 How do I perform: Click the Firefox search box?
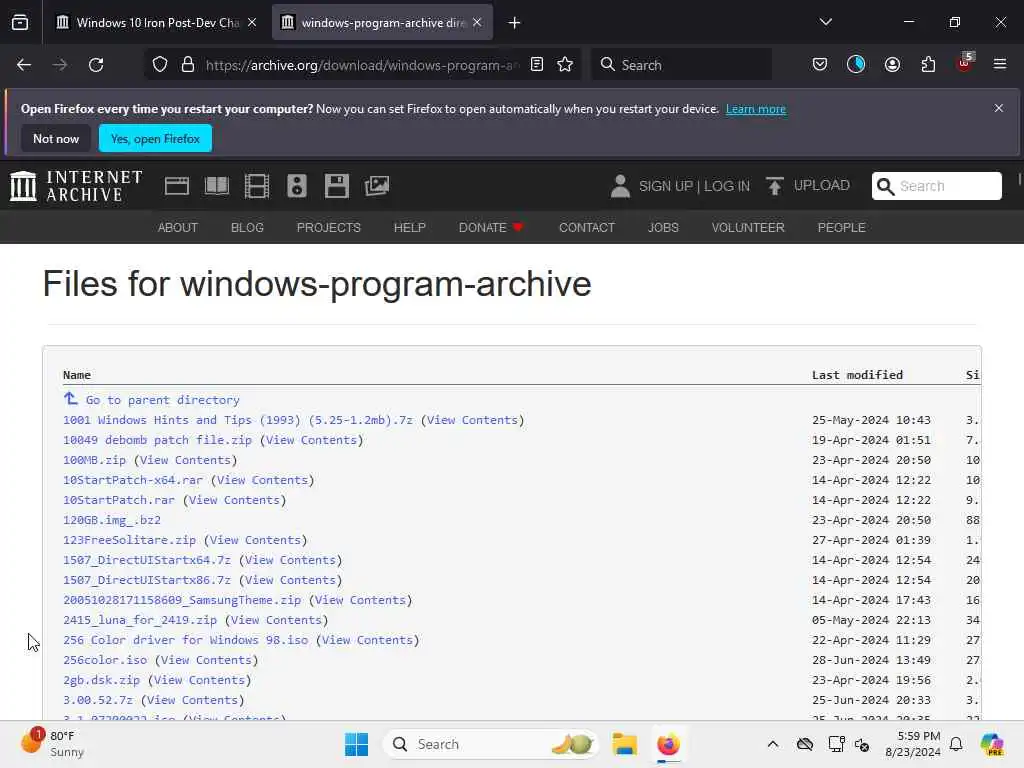pos(682,65)
